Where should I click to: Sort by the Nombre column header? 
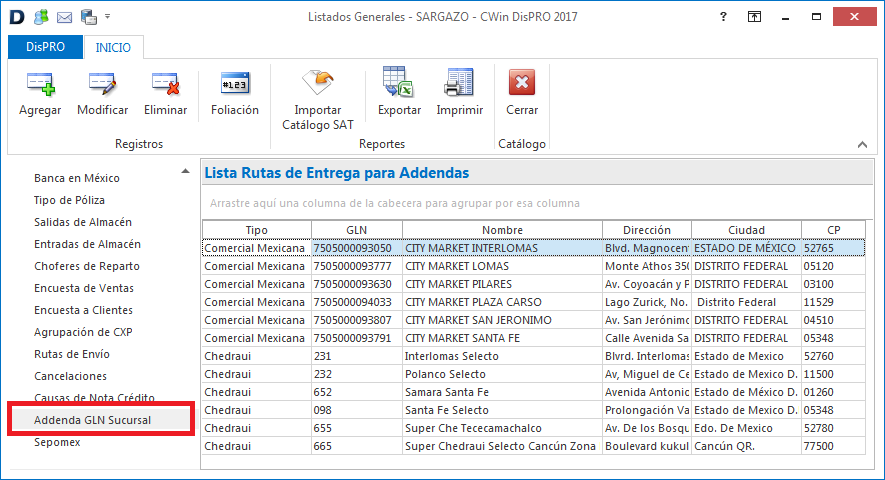tap(502, 230)
